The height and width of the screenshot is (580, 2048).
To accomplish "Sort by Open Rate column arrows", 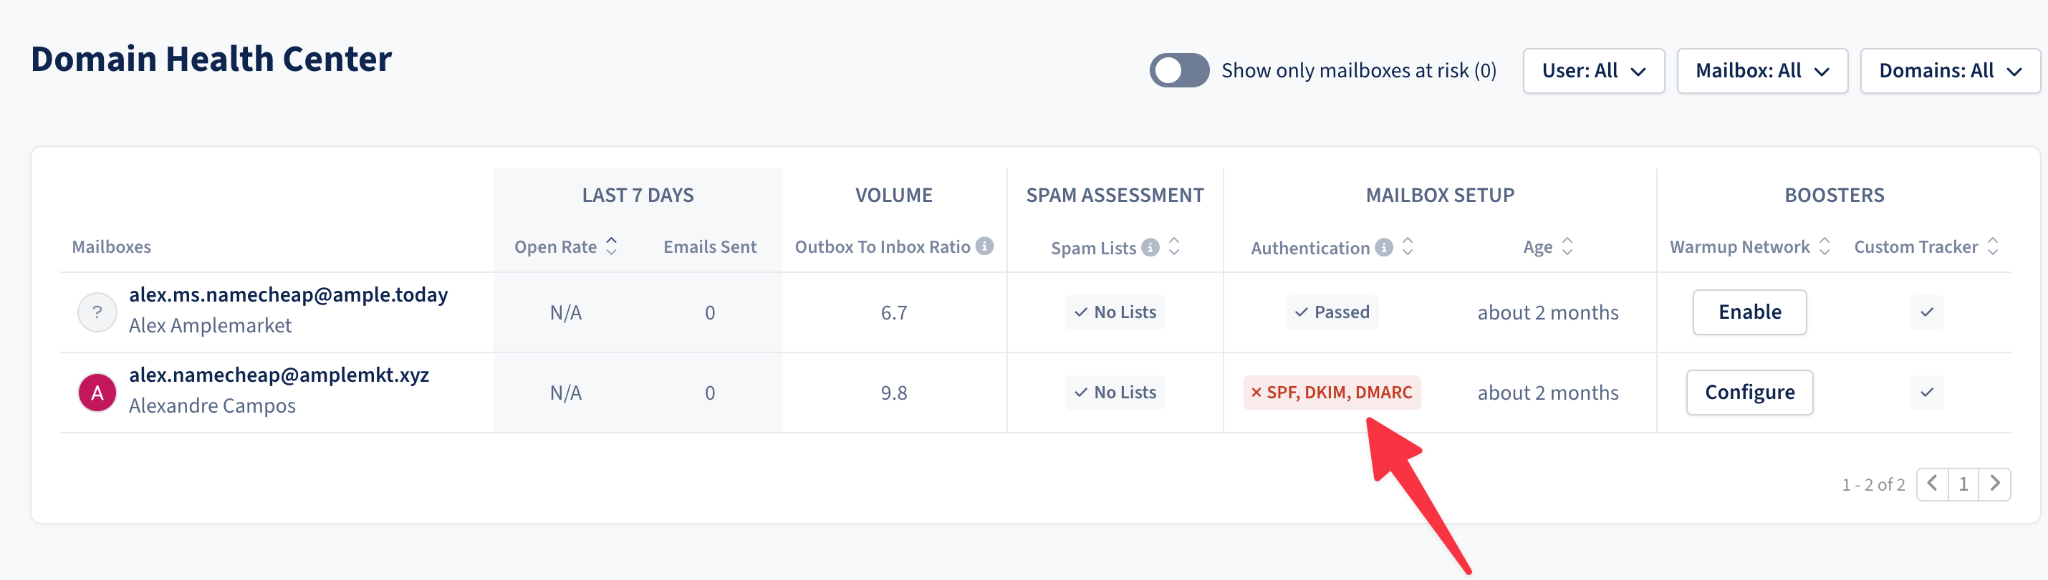I will click(x=612, y=246).
